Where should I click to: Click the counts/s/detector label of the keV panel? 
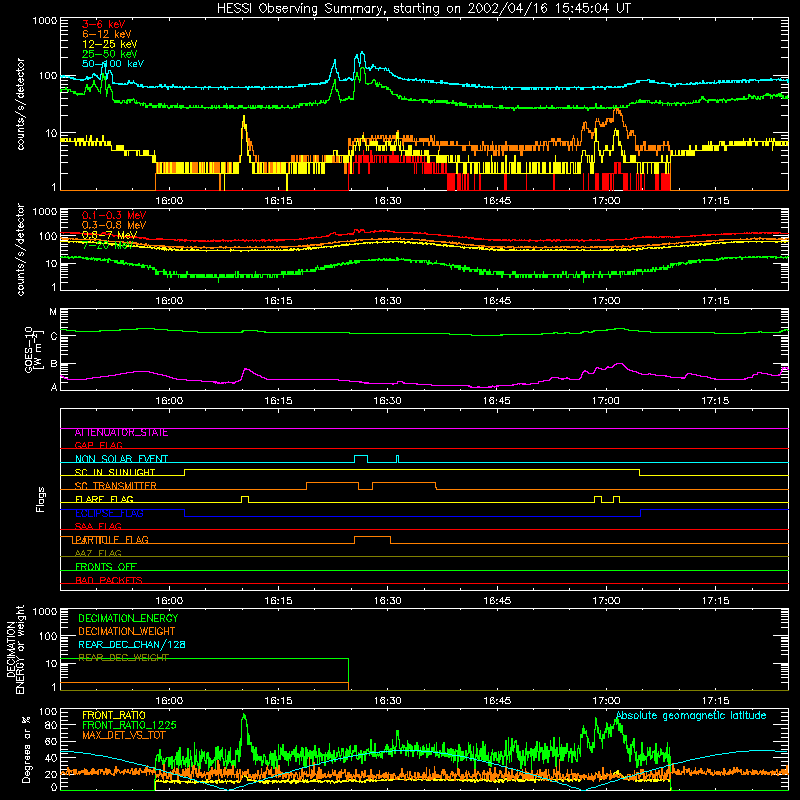pos(20,104)
